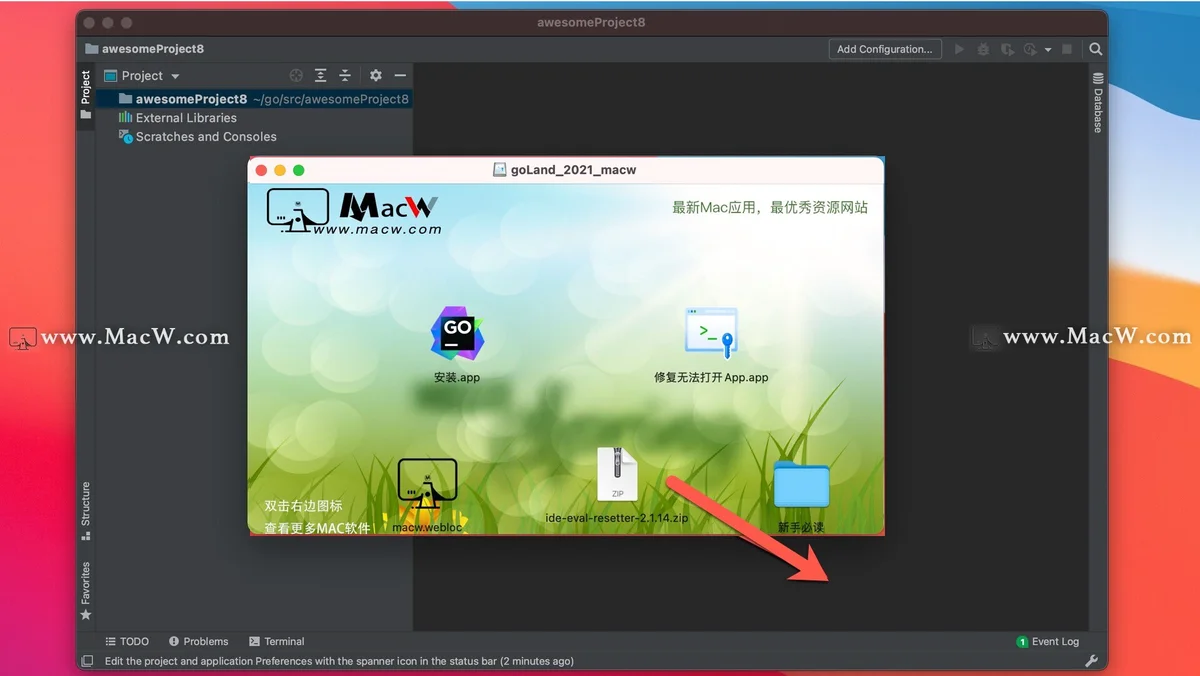Click the spanner icon in status bar

pos(1091,661)
